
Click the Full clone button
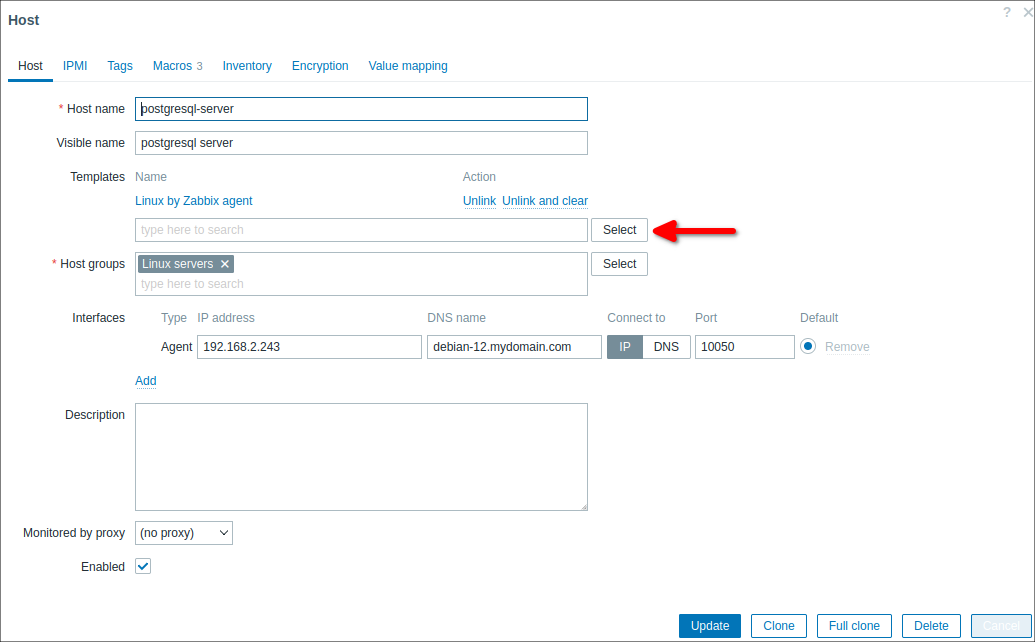coord(853,624)
